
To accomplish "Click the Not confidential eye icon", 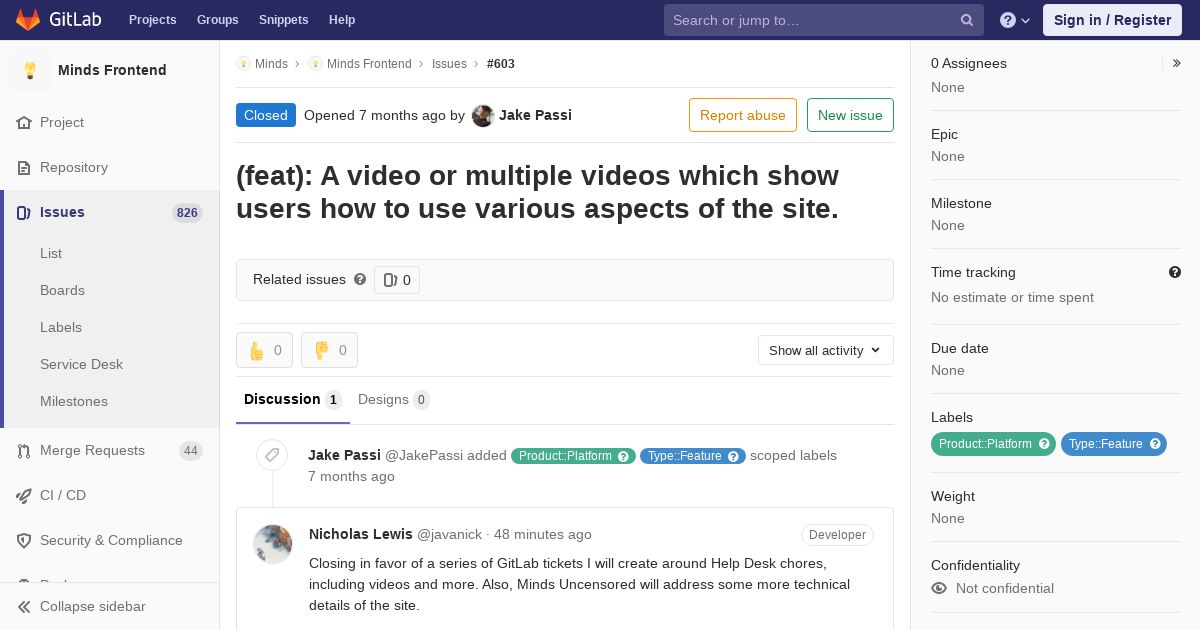I will point(939,588).
